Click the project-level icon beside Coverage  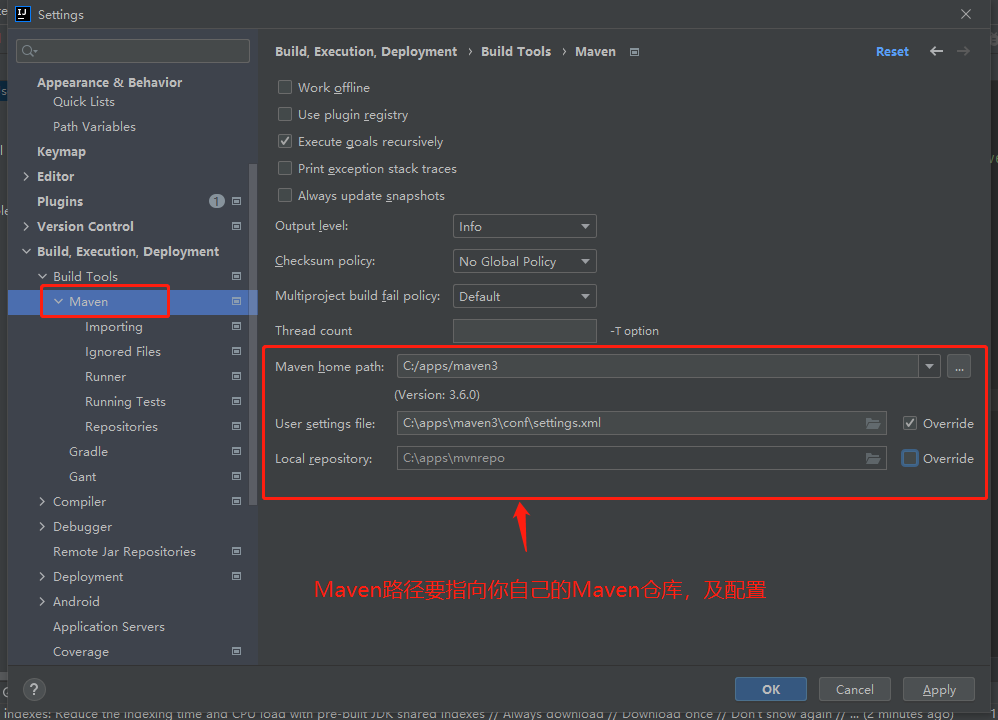pos(236,651)
